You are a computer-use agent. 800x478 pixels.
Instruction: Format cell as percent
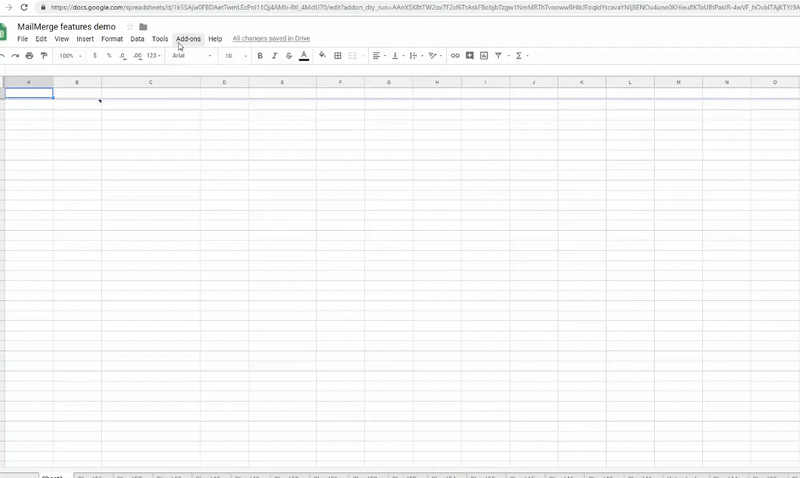click(109, 56)
